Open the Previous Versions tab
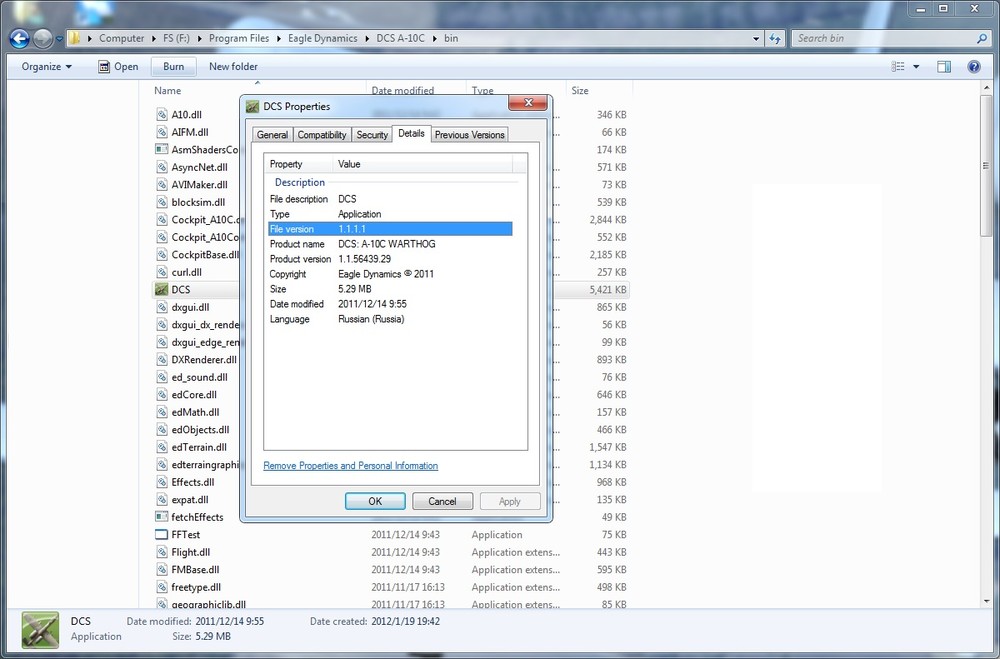Image resolution: width=1000 pixels, height=659 pixels. coord(469,135)
